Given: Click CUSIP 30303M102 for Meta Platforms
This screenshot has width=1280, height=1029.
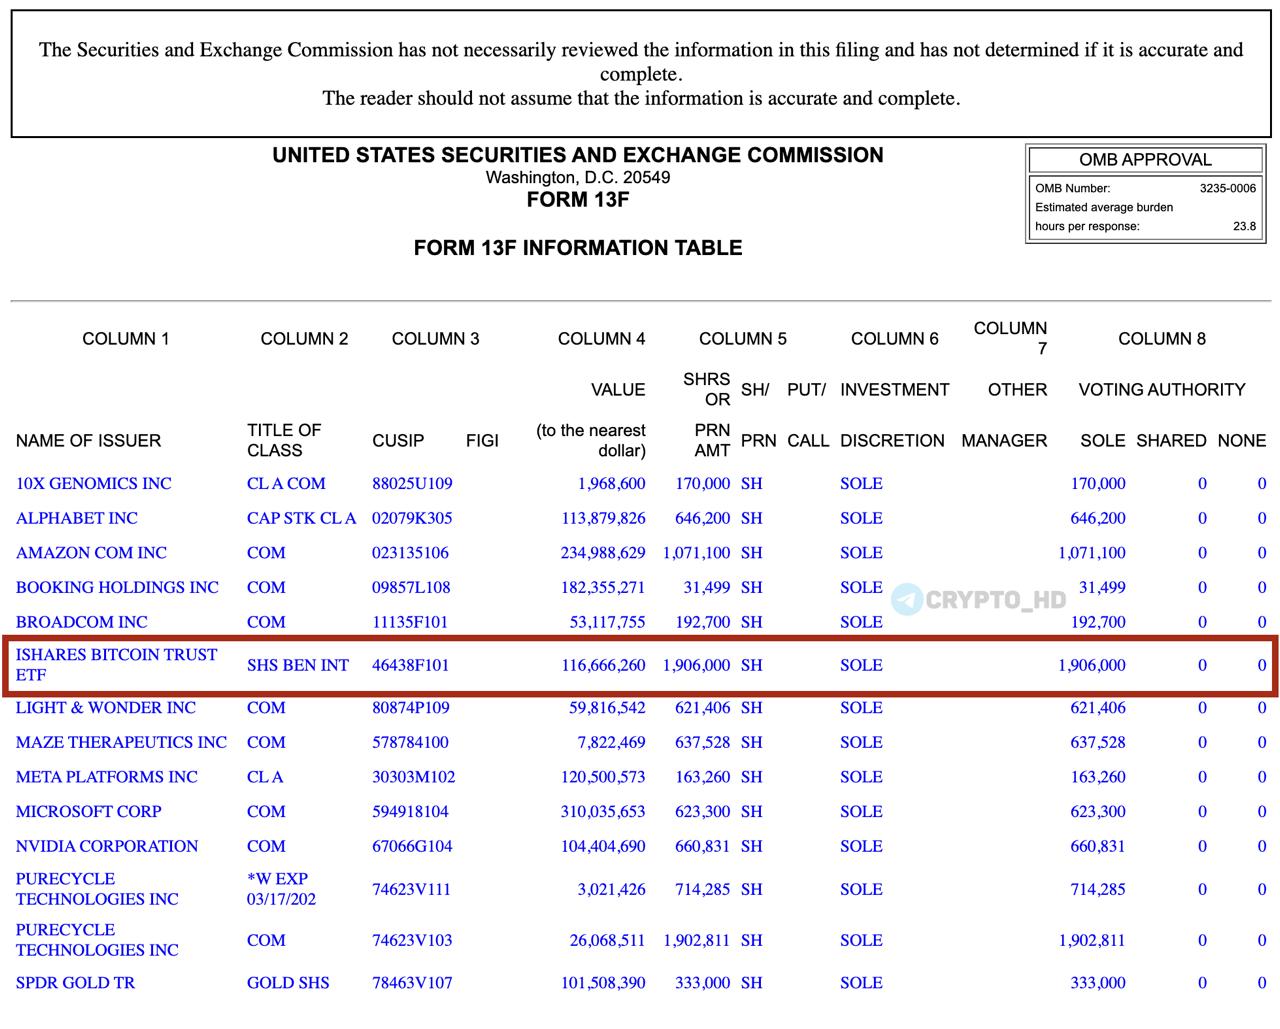Looking at the screenshot, I should tap(413, 776).
